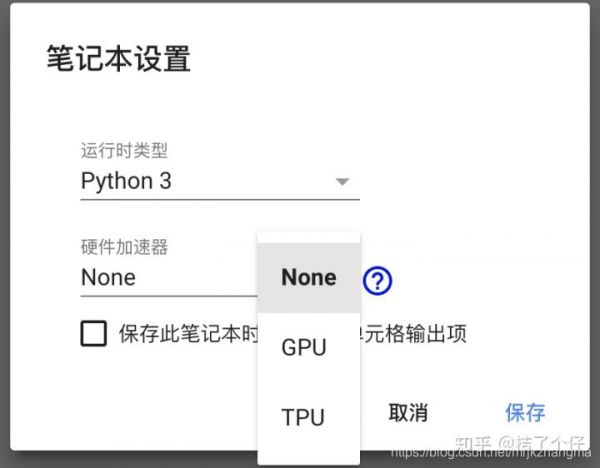Click the 运行时类型 field label

point(124,151)
